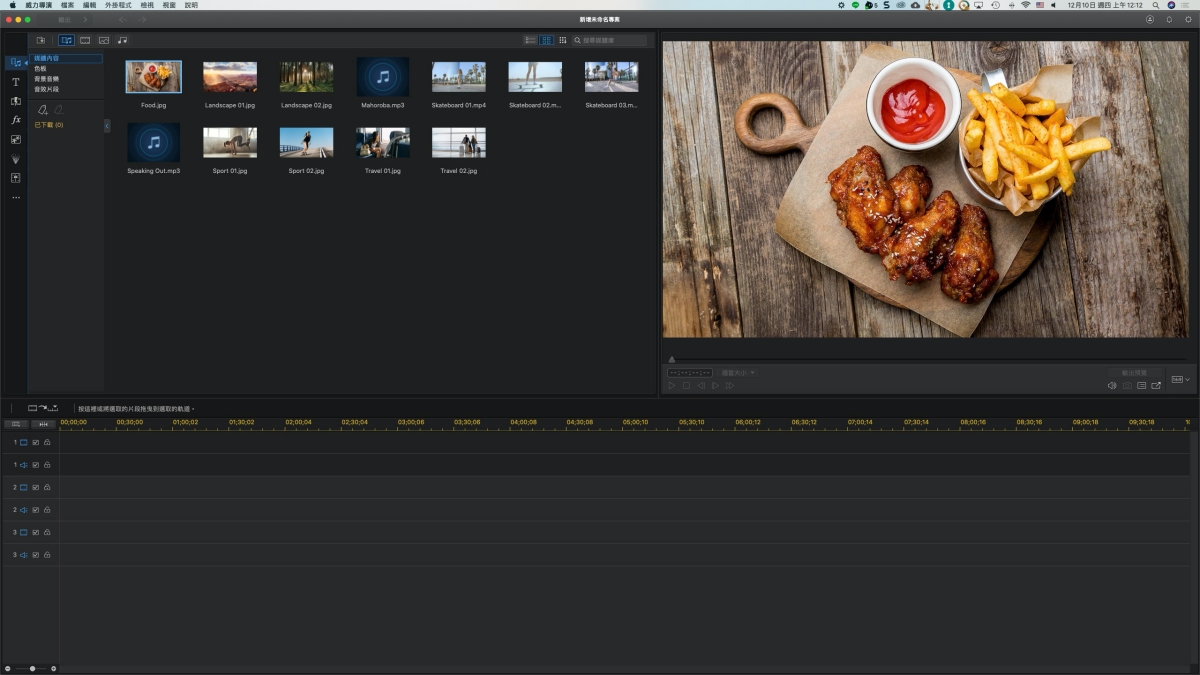Click the timeline zoom slider handle
Screen dimensions: 1200x675
pos(32,668)
